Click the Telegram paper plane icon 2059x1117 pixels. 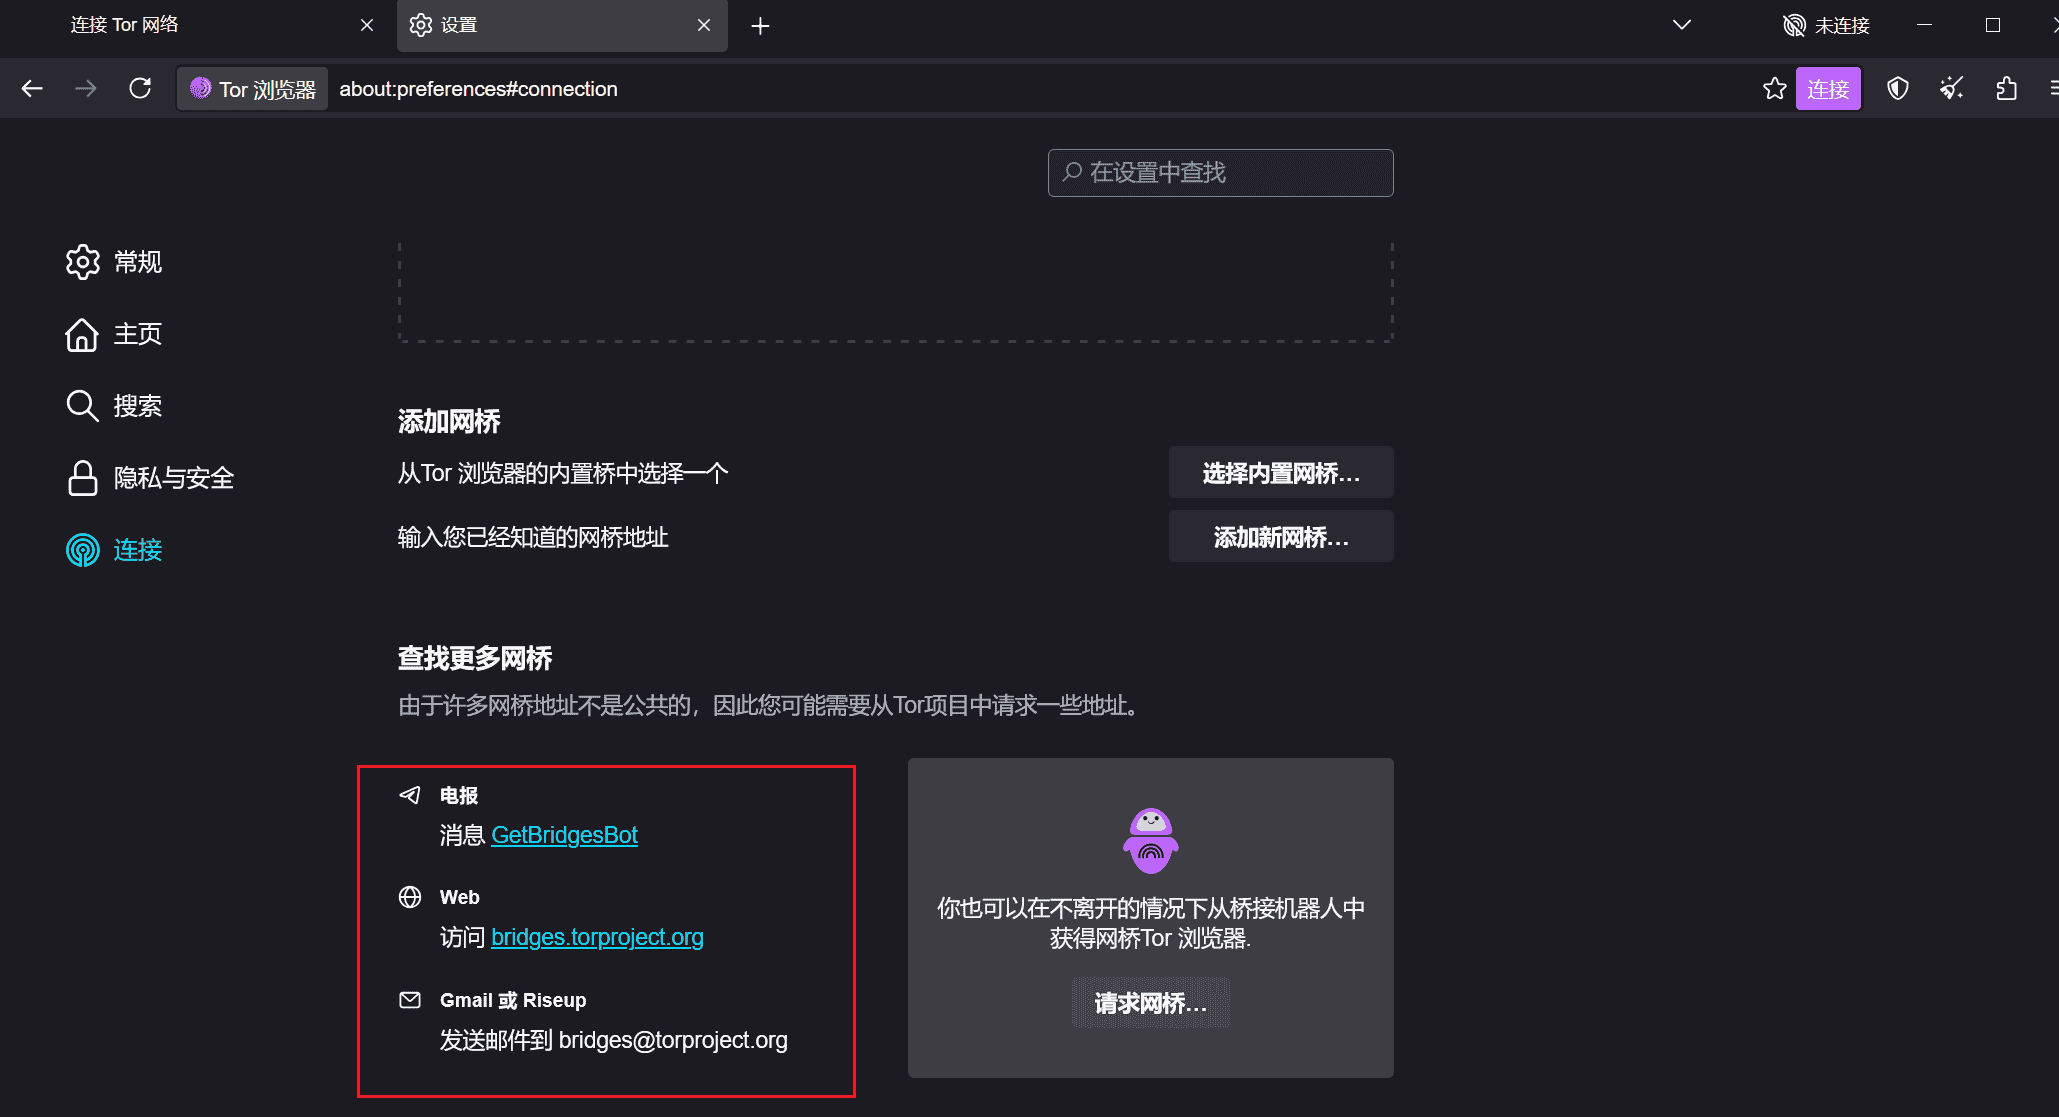tap(410, 795)
